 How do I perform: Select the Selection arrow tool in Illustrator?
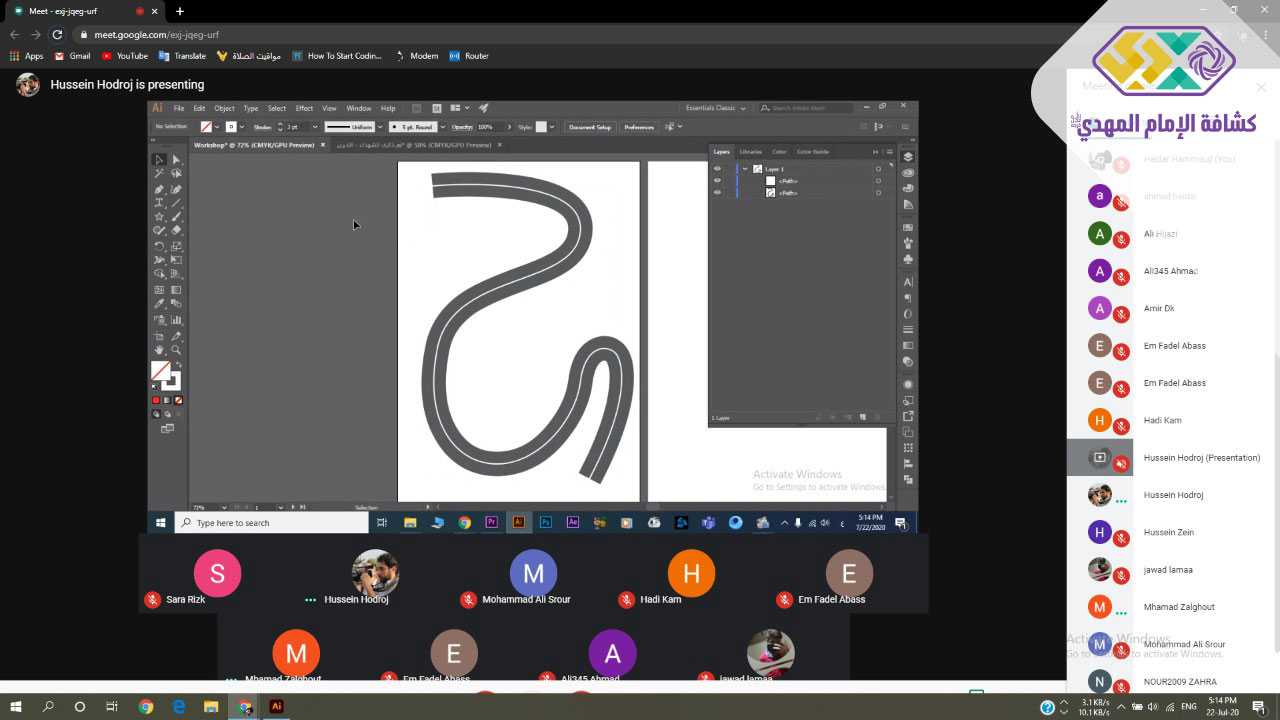(159, 160)
